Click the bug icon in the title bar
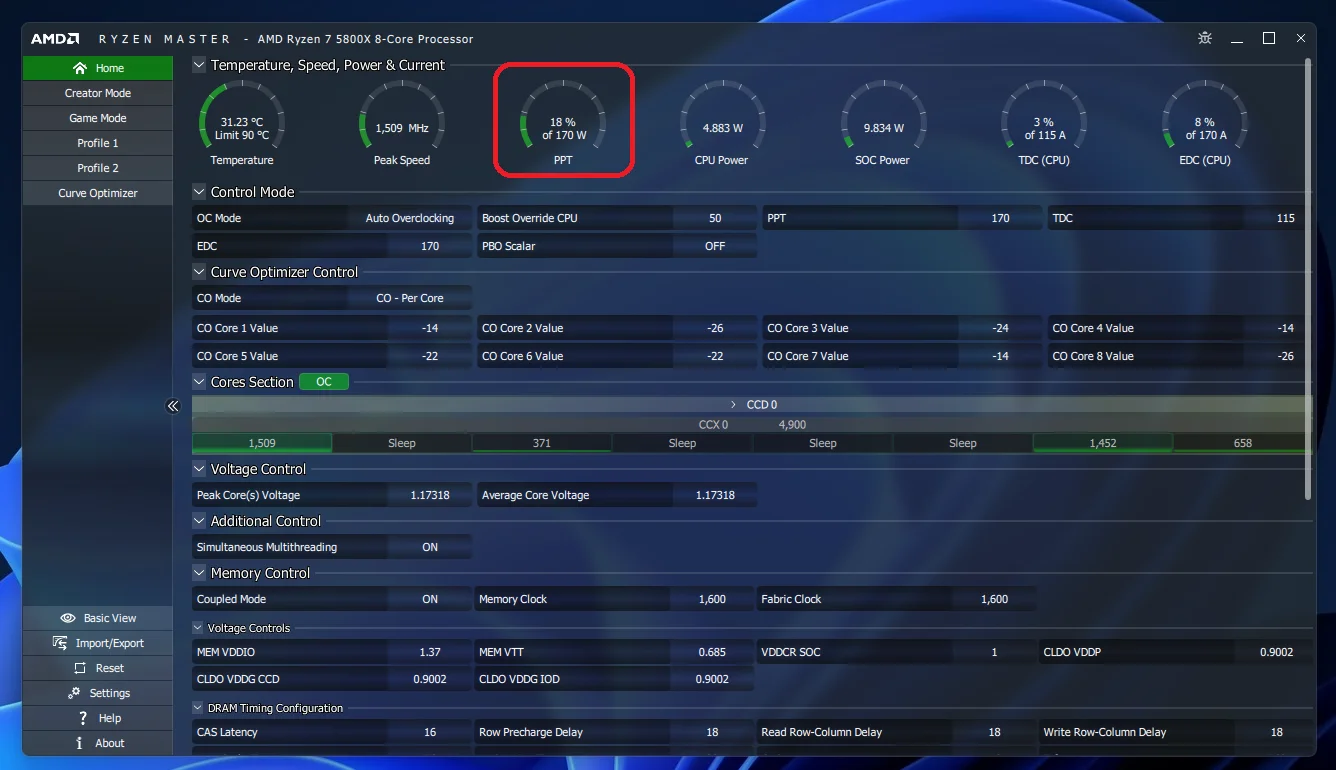1336x770 pixels. 1205,38
